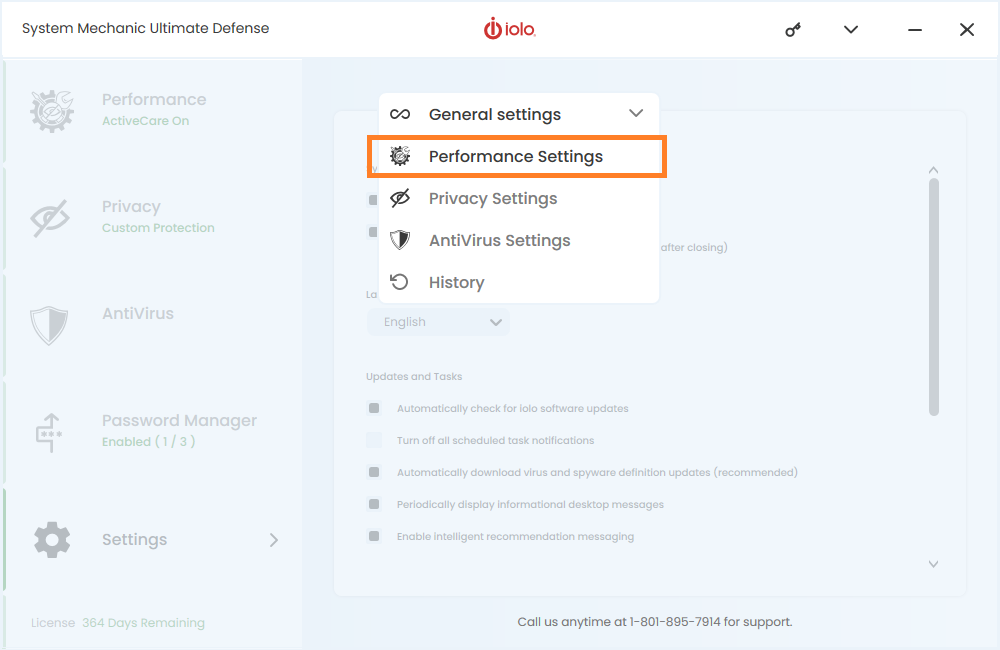Open the Privacy section in sidebar
Image resolution: width=1000 pixels, height=650 pixels.
coord(153,217)
